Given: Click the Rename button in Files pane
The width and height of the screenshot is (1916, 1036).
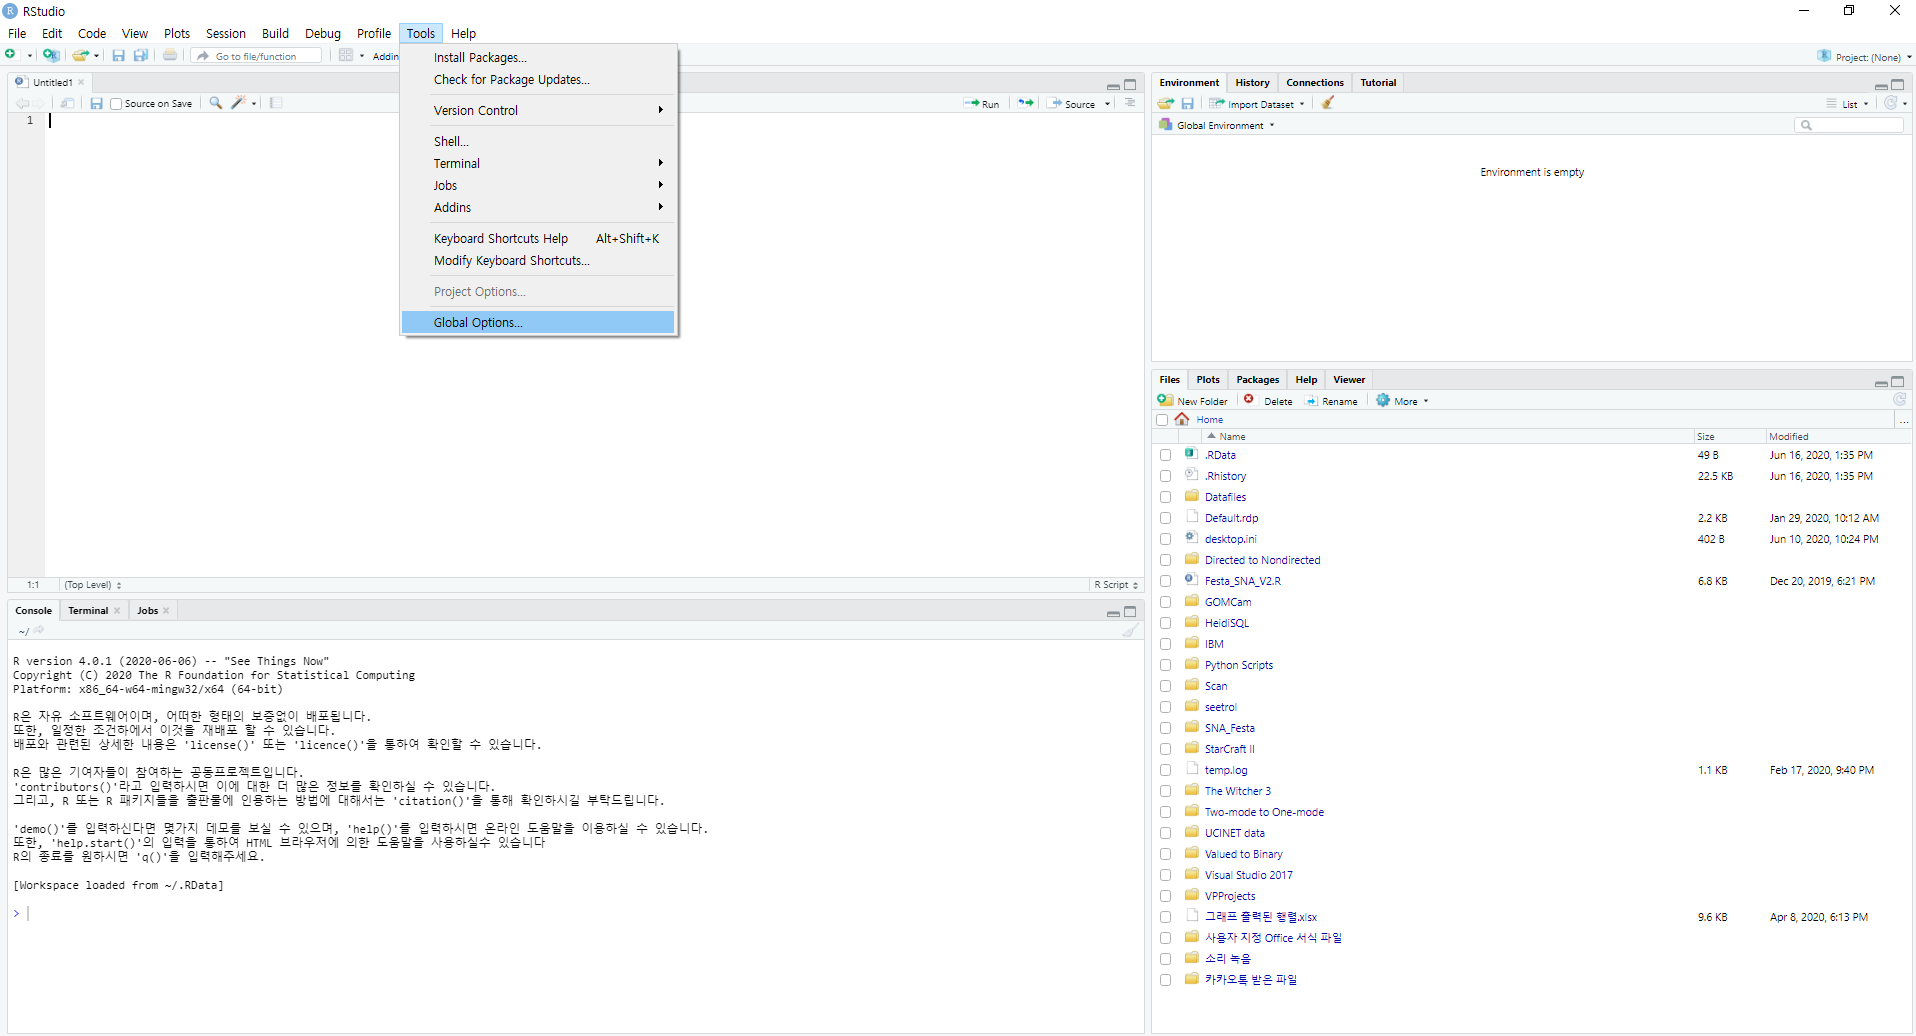Looking at the screenshot, I should (x=1331, y=401).
